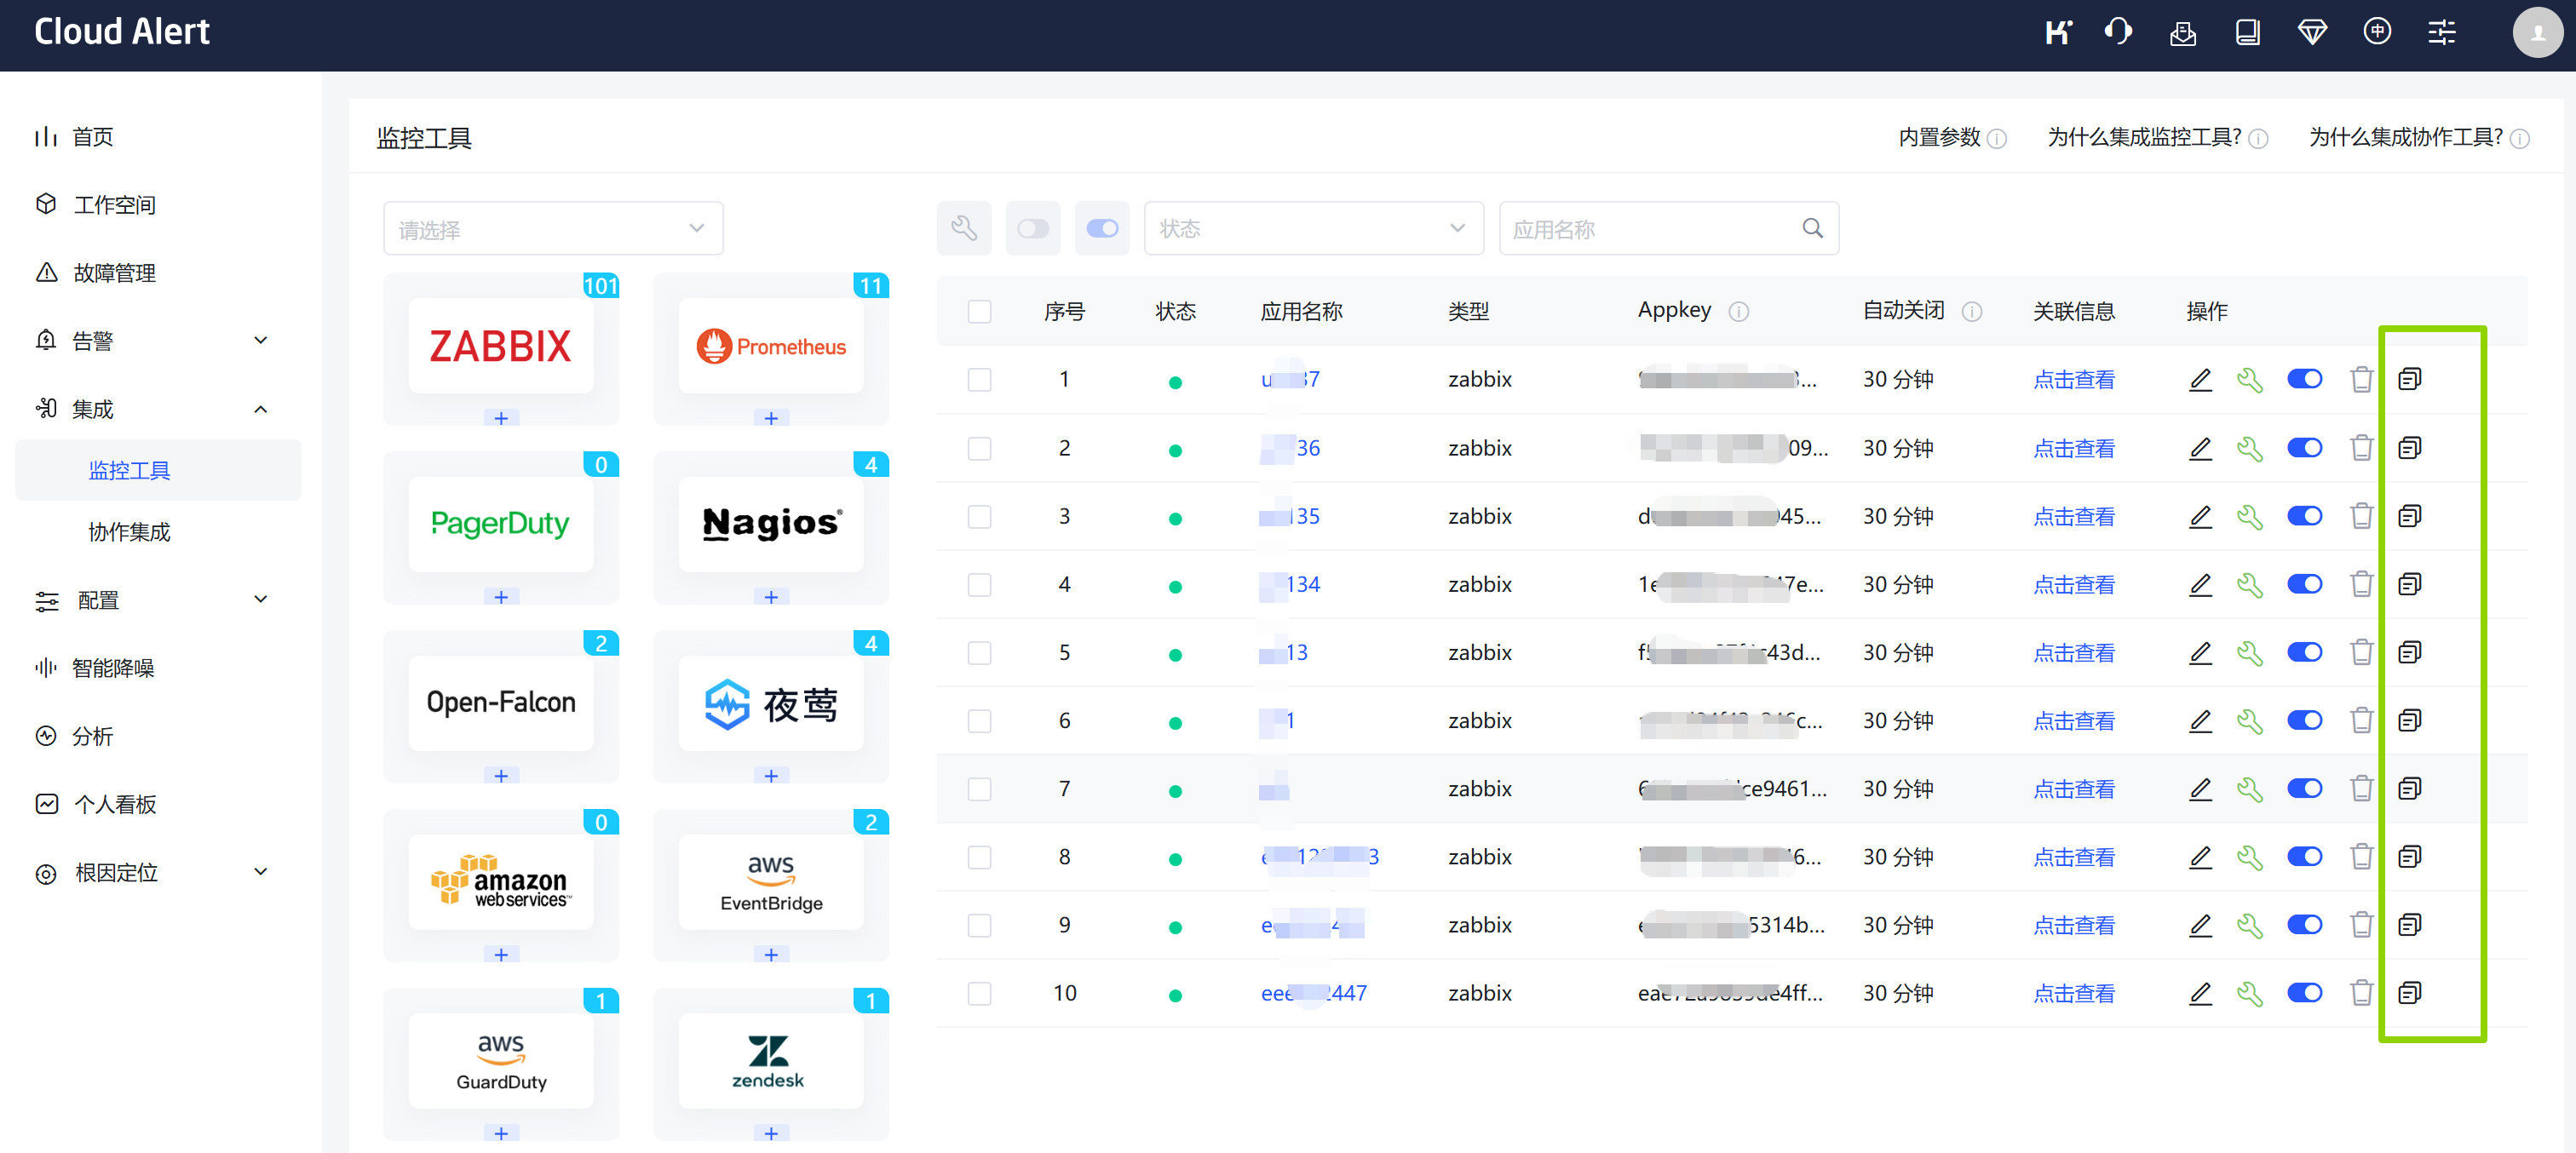Open the sliders settings icon in header

(2442, 32)
